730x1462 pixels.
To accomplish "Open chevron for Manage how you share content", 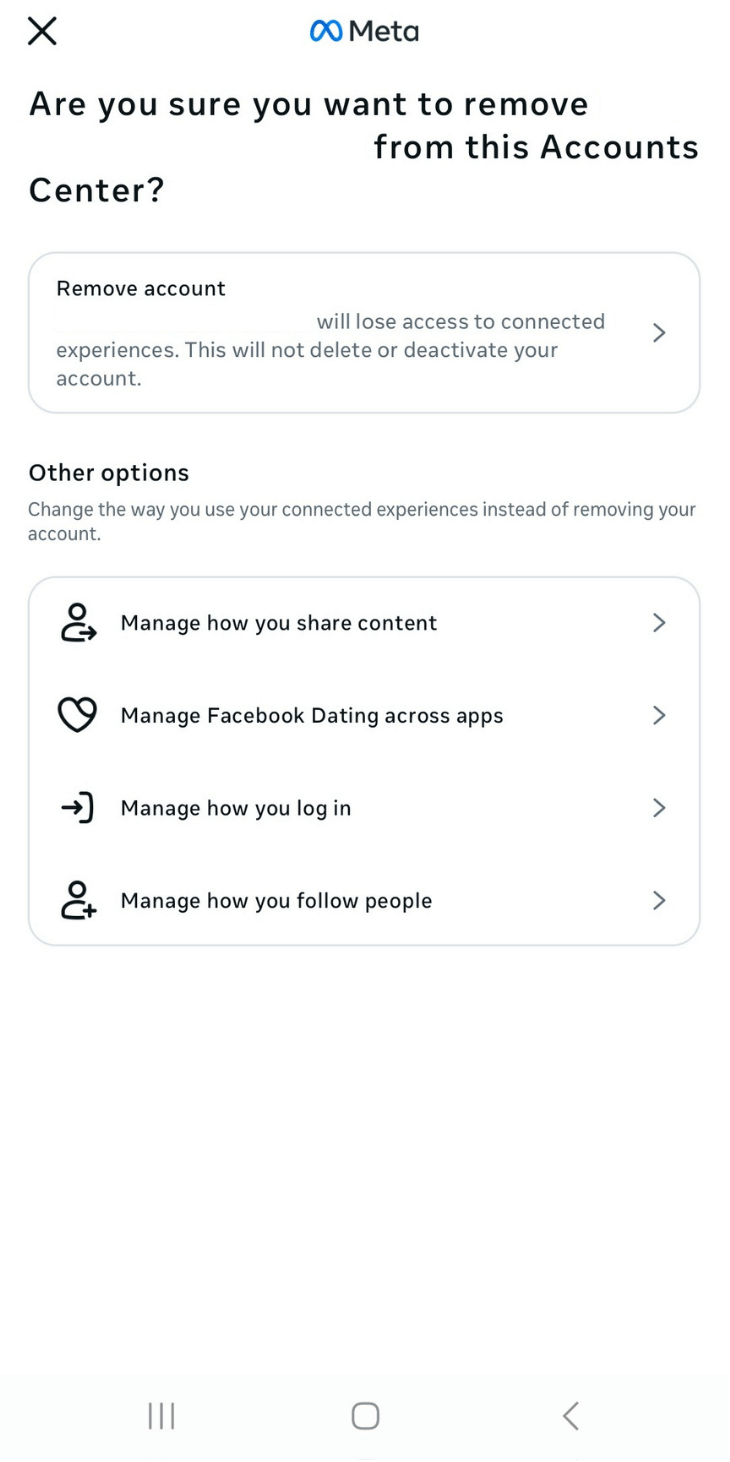I will coord(658,622).
